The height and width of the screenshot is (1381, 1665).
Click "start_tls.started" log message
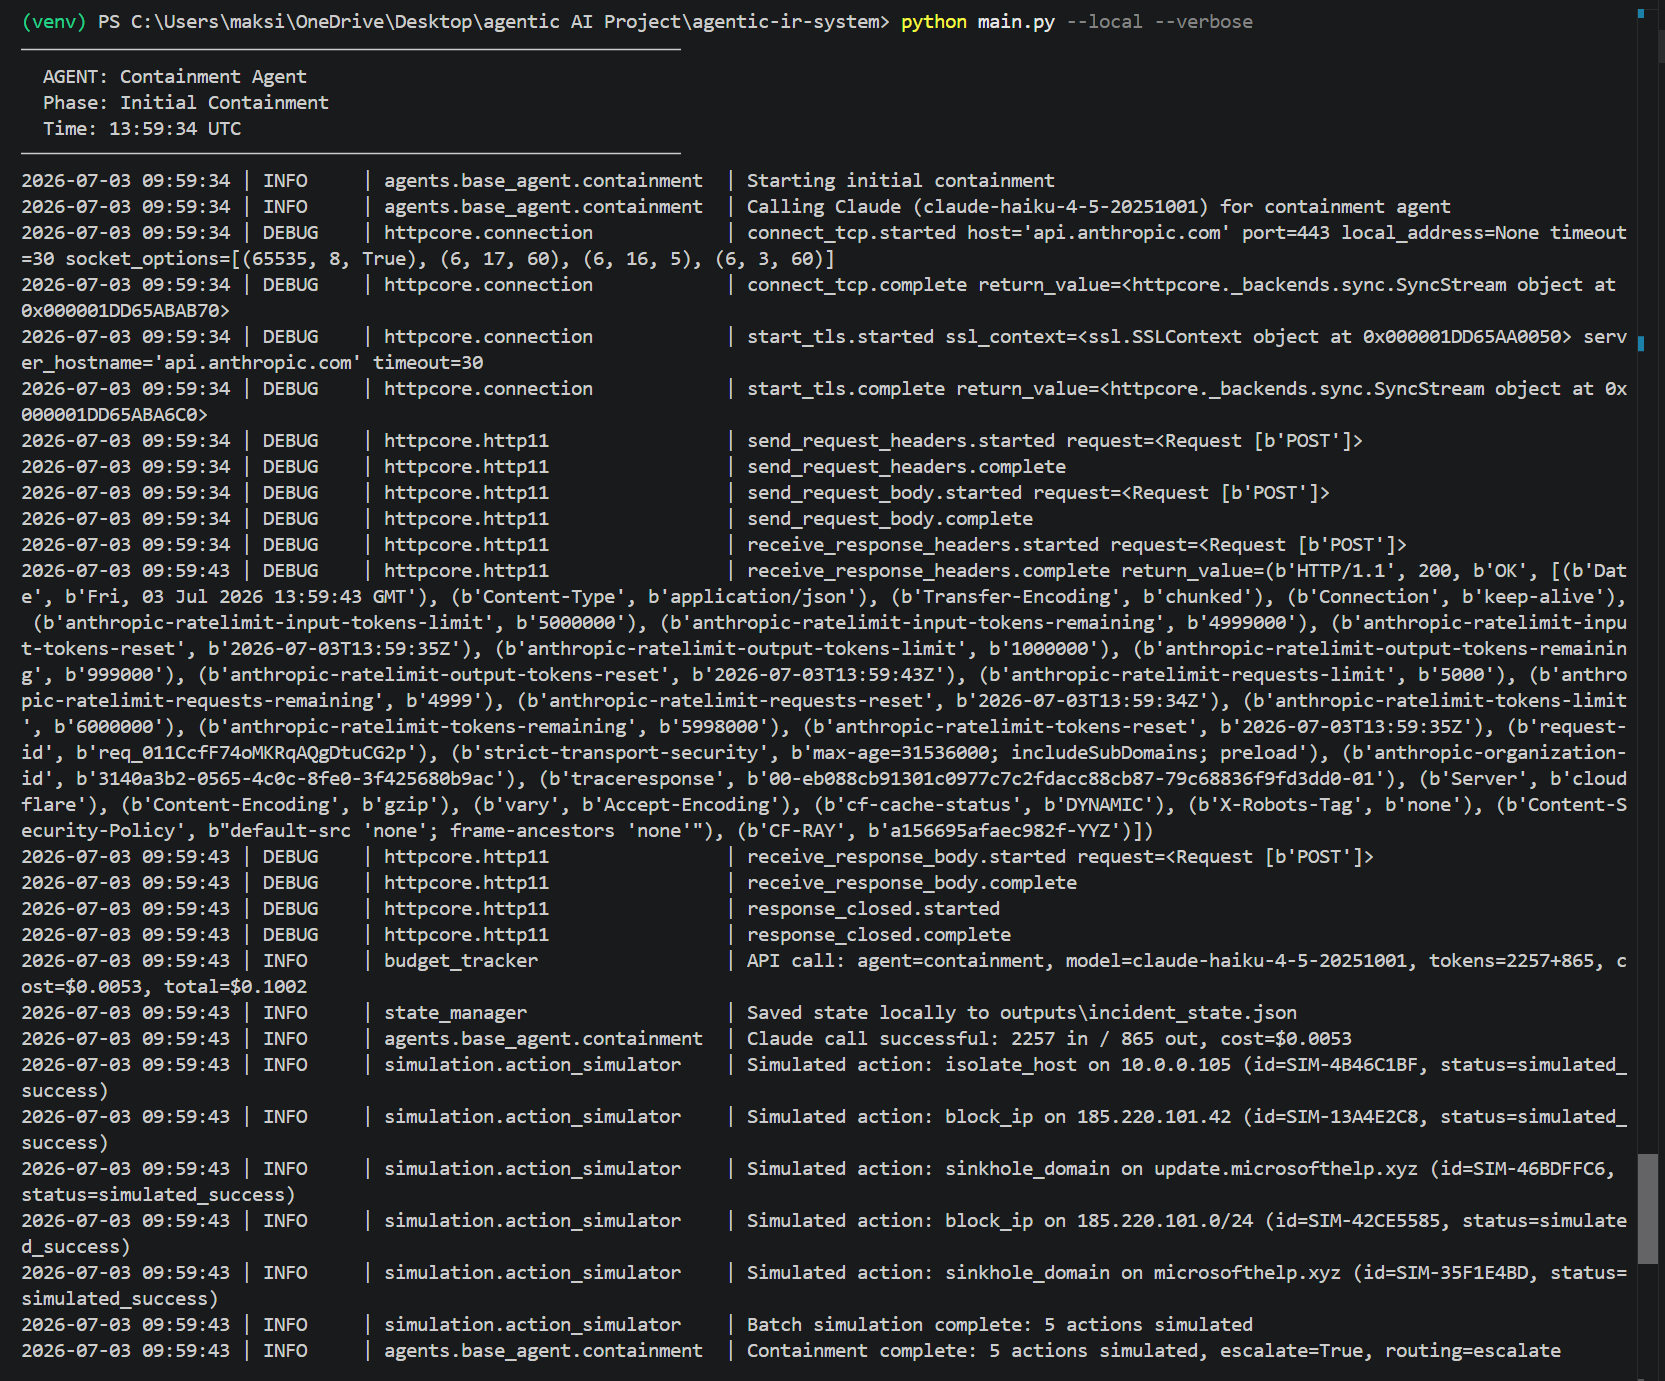[x=840, y=337]
